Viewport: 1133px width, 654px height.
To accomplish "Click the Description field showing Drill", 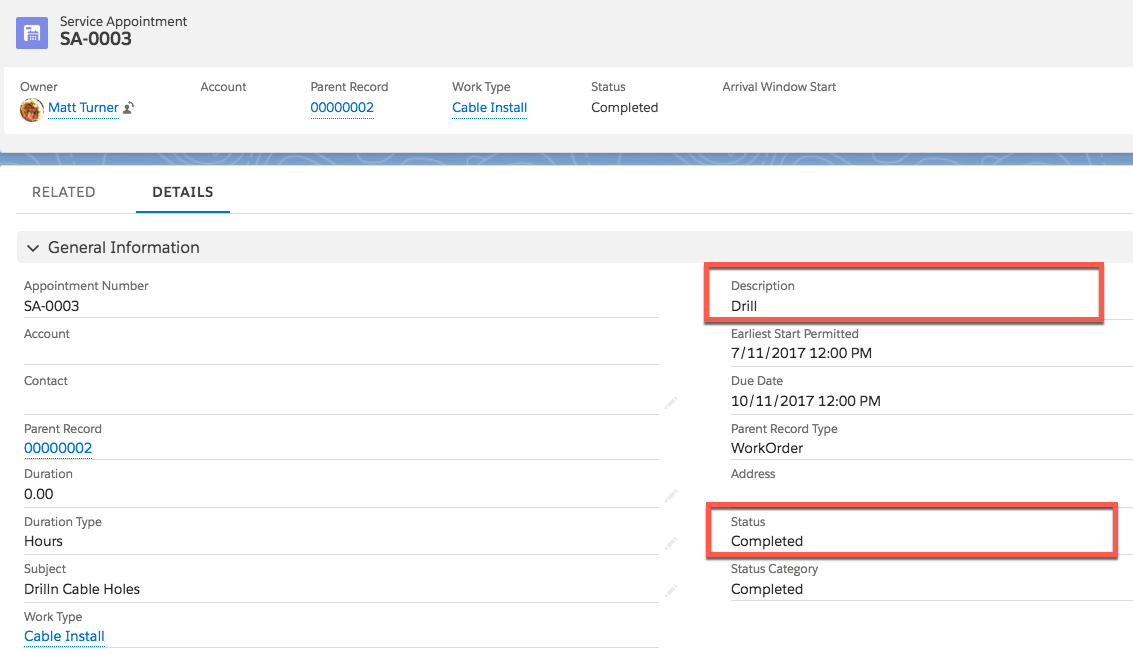I will [x=744, y=306].
